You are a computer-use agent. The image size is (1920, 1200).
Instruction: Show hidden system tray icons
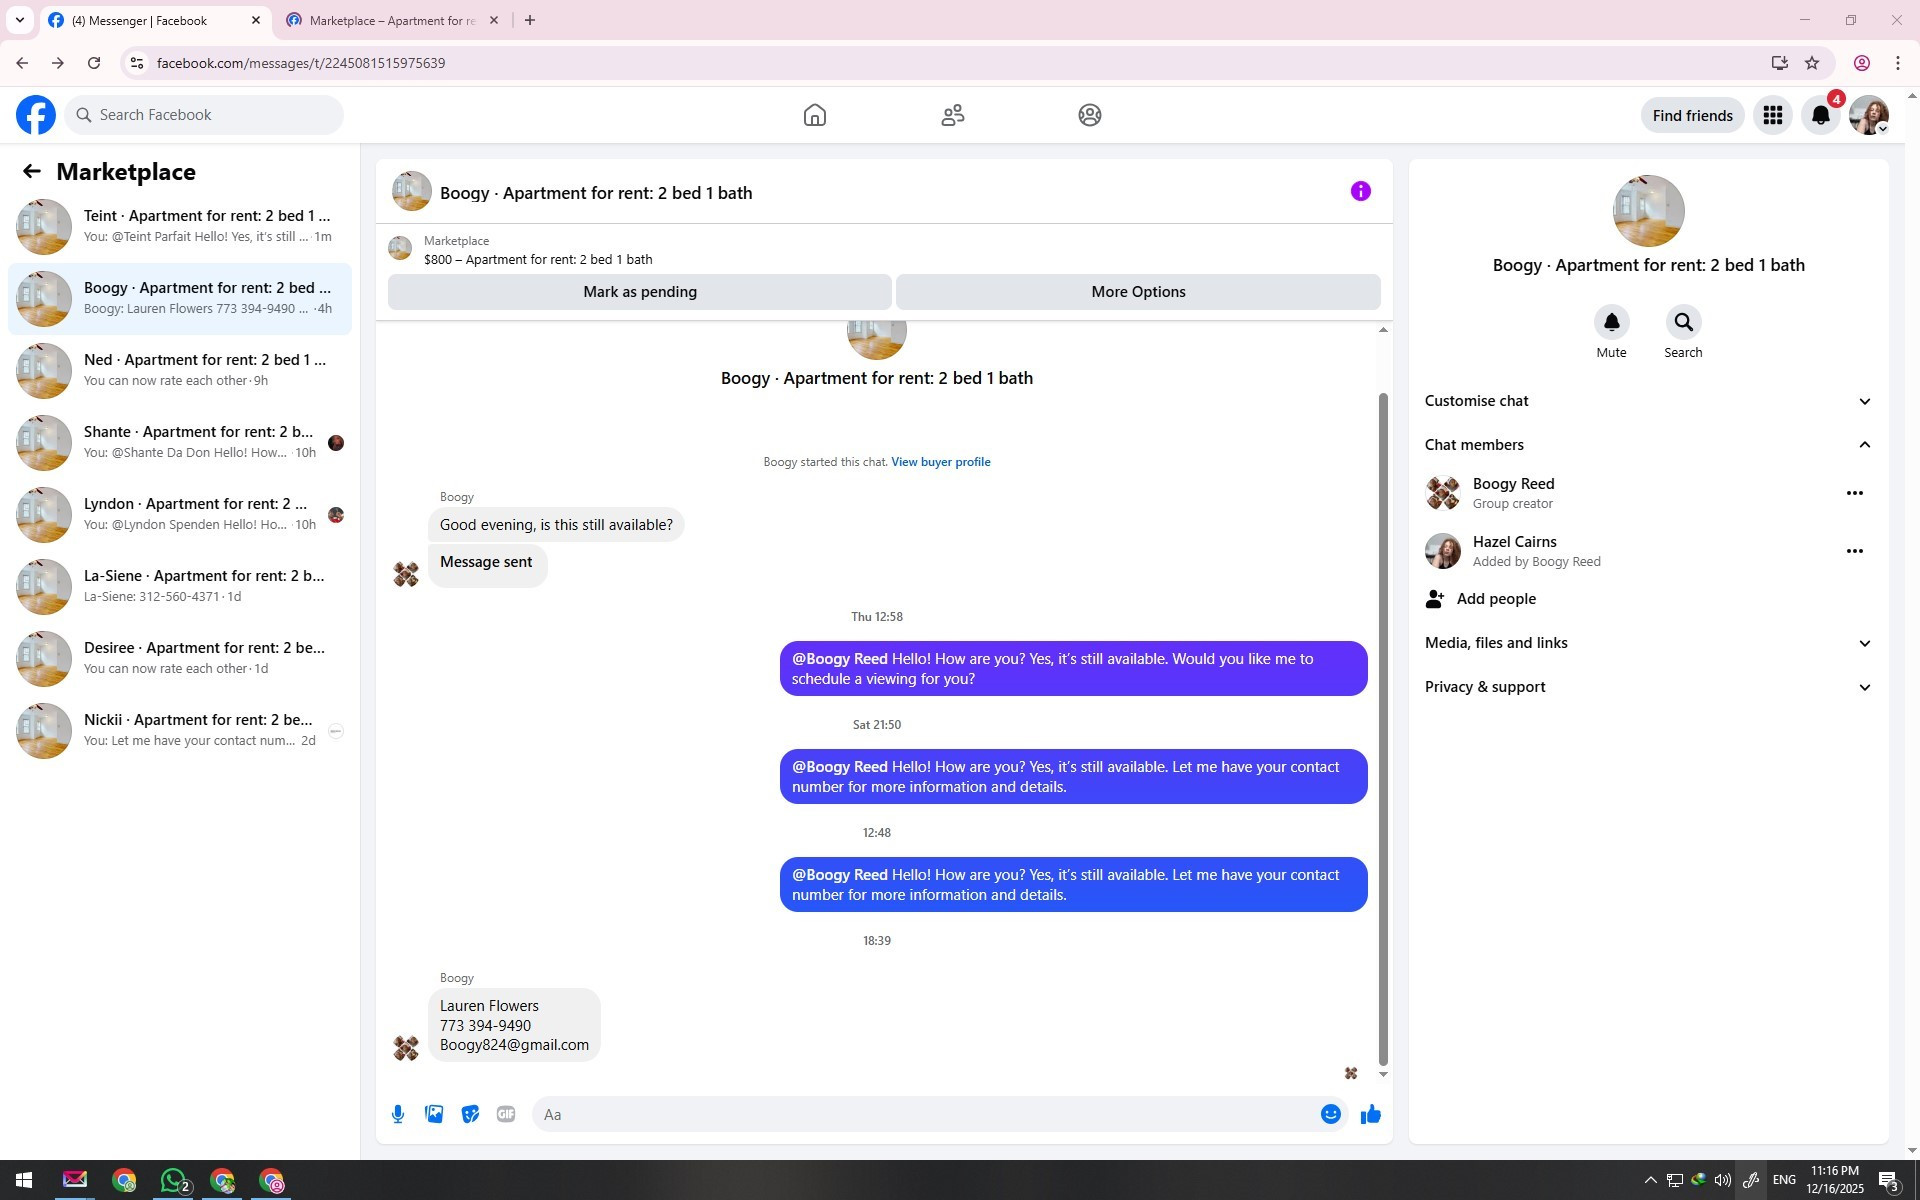[1650, 1181]
